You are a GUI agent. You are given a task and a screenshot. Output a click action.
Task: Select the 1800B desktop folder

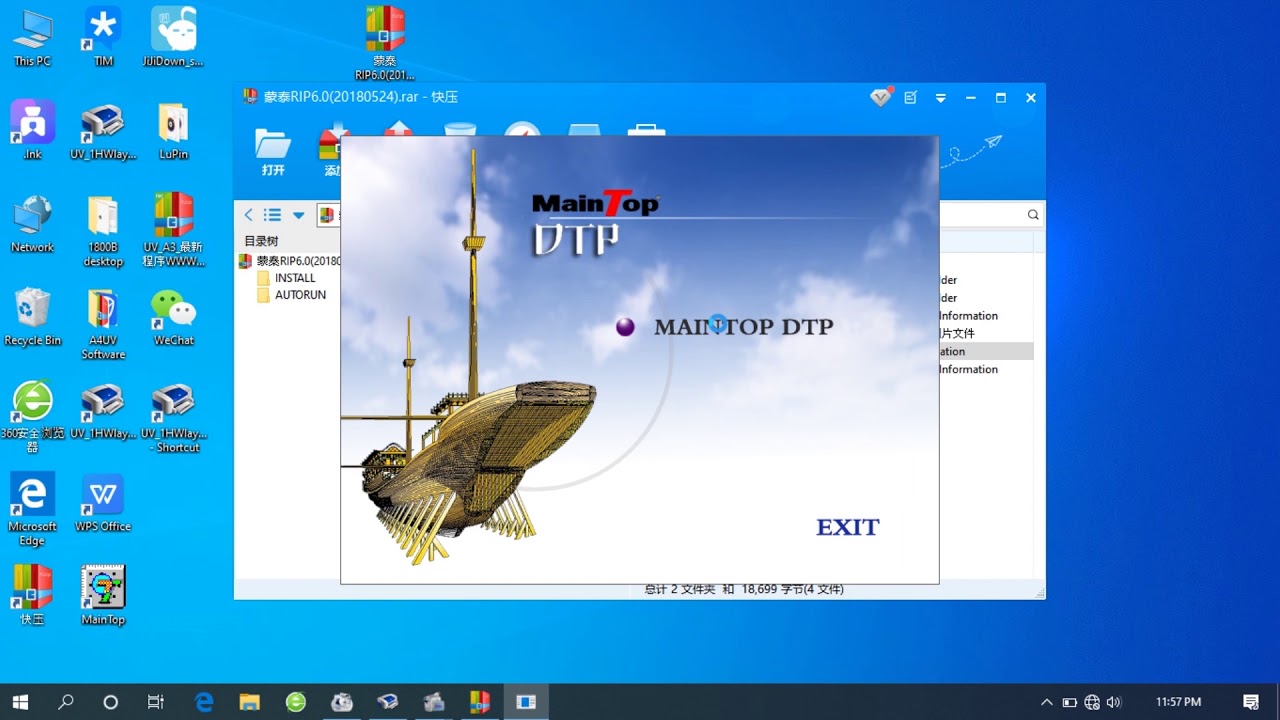103,230
